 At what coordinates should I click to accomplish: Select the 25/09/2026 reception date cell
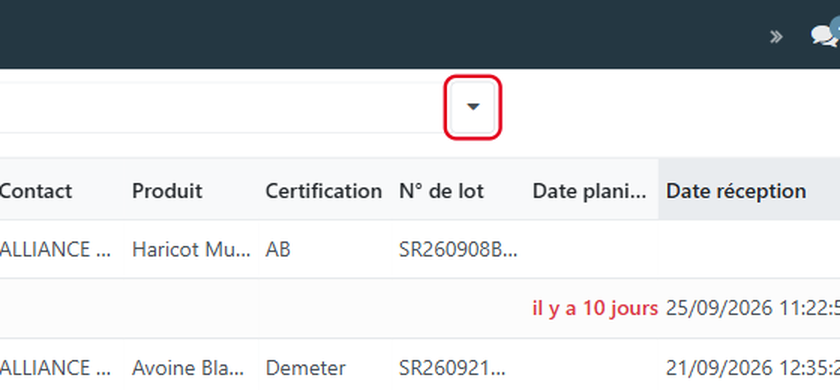click(753, 309)
